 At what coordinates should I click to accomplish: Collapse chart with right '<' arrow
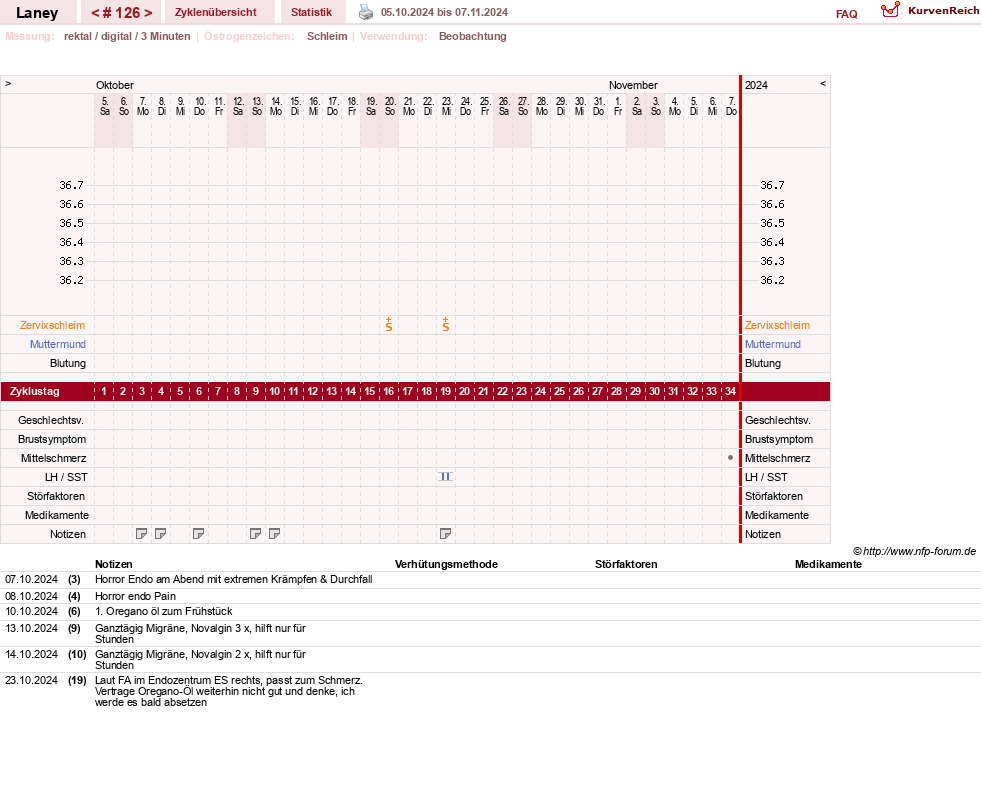[823, 83]
